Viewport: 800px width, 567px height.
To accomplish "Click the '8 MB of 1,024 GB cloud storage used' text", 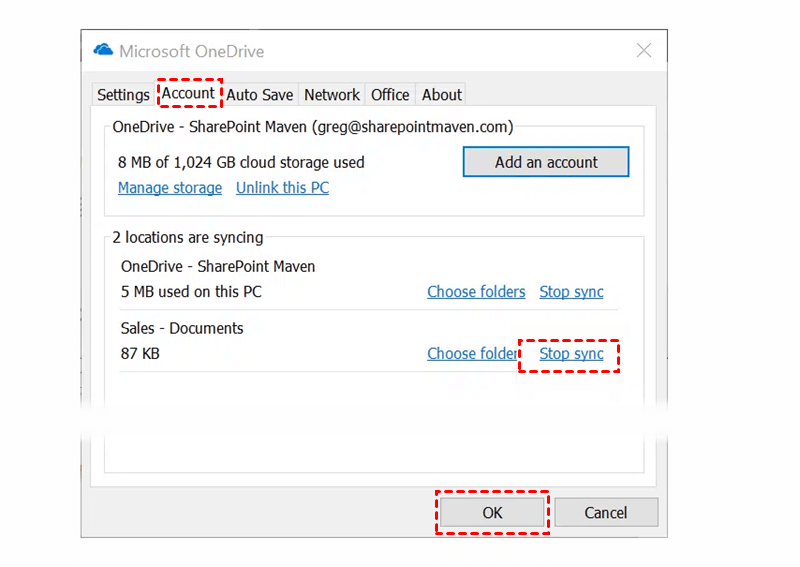I will click(241, 162).
